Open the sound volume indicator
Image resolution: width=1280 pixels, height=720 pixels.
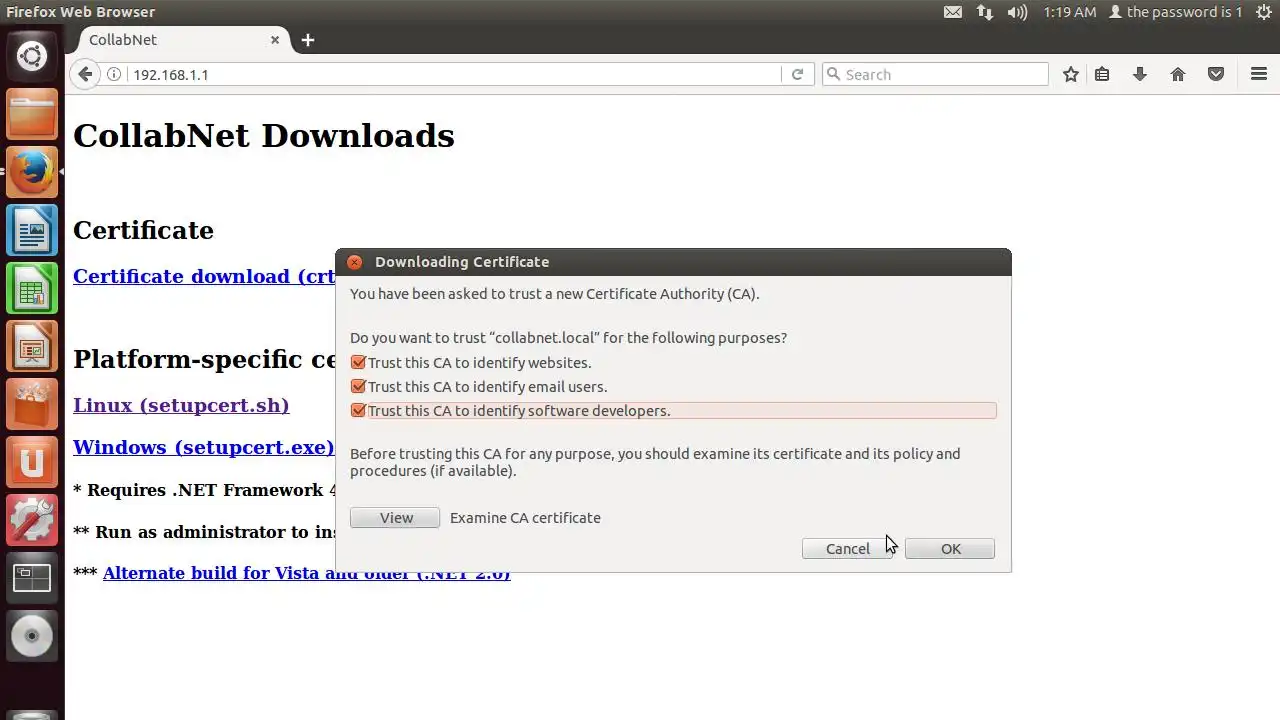coord(1017,12)
